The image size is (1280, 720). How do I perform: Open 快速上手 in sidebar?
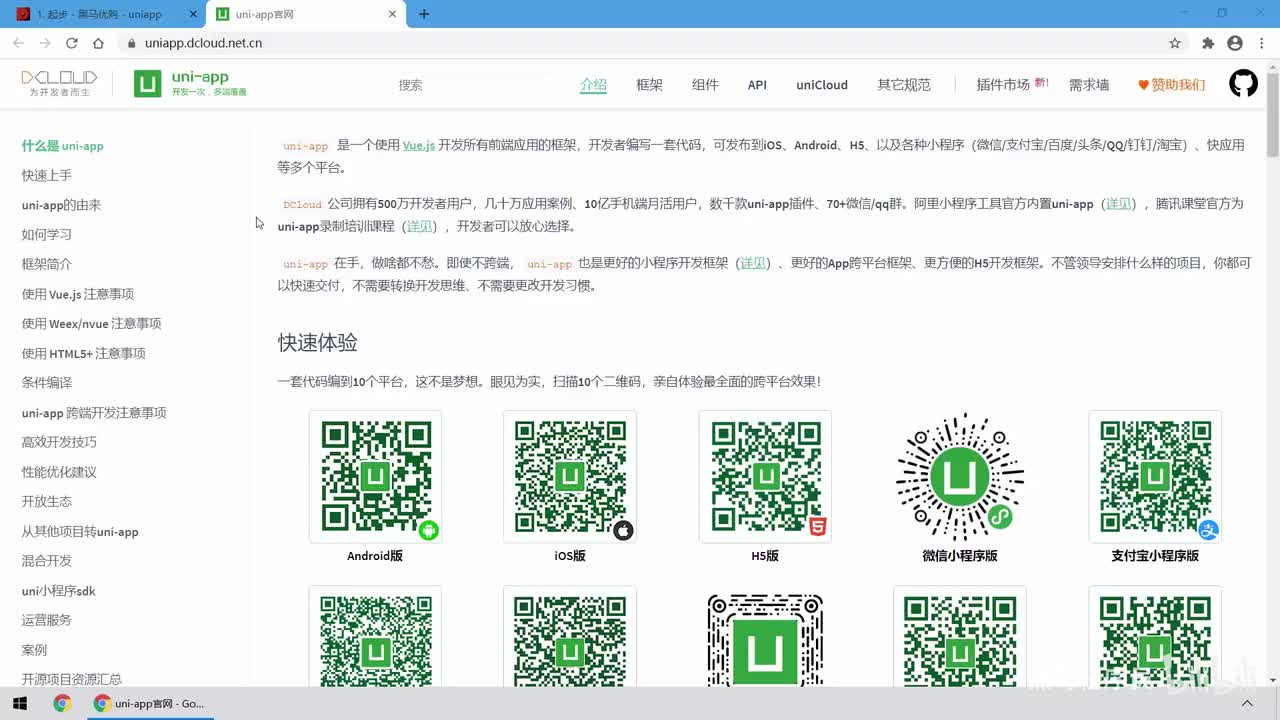pyautogui.click(x=47, y=175)
